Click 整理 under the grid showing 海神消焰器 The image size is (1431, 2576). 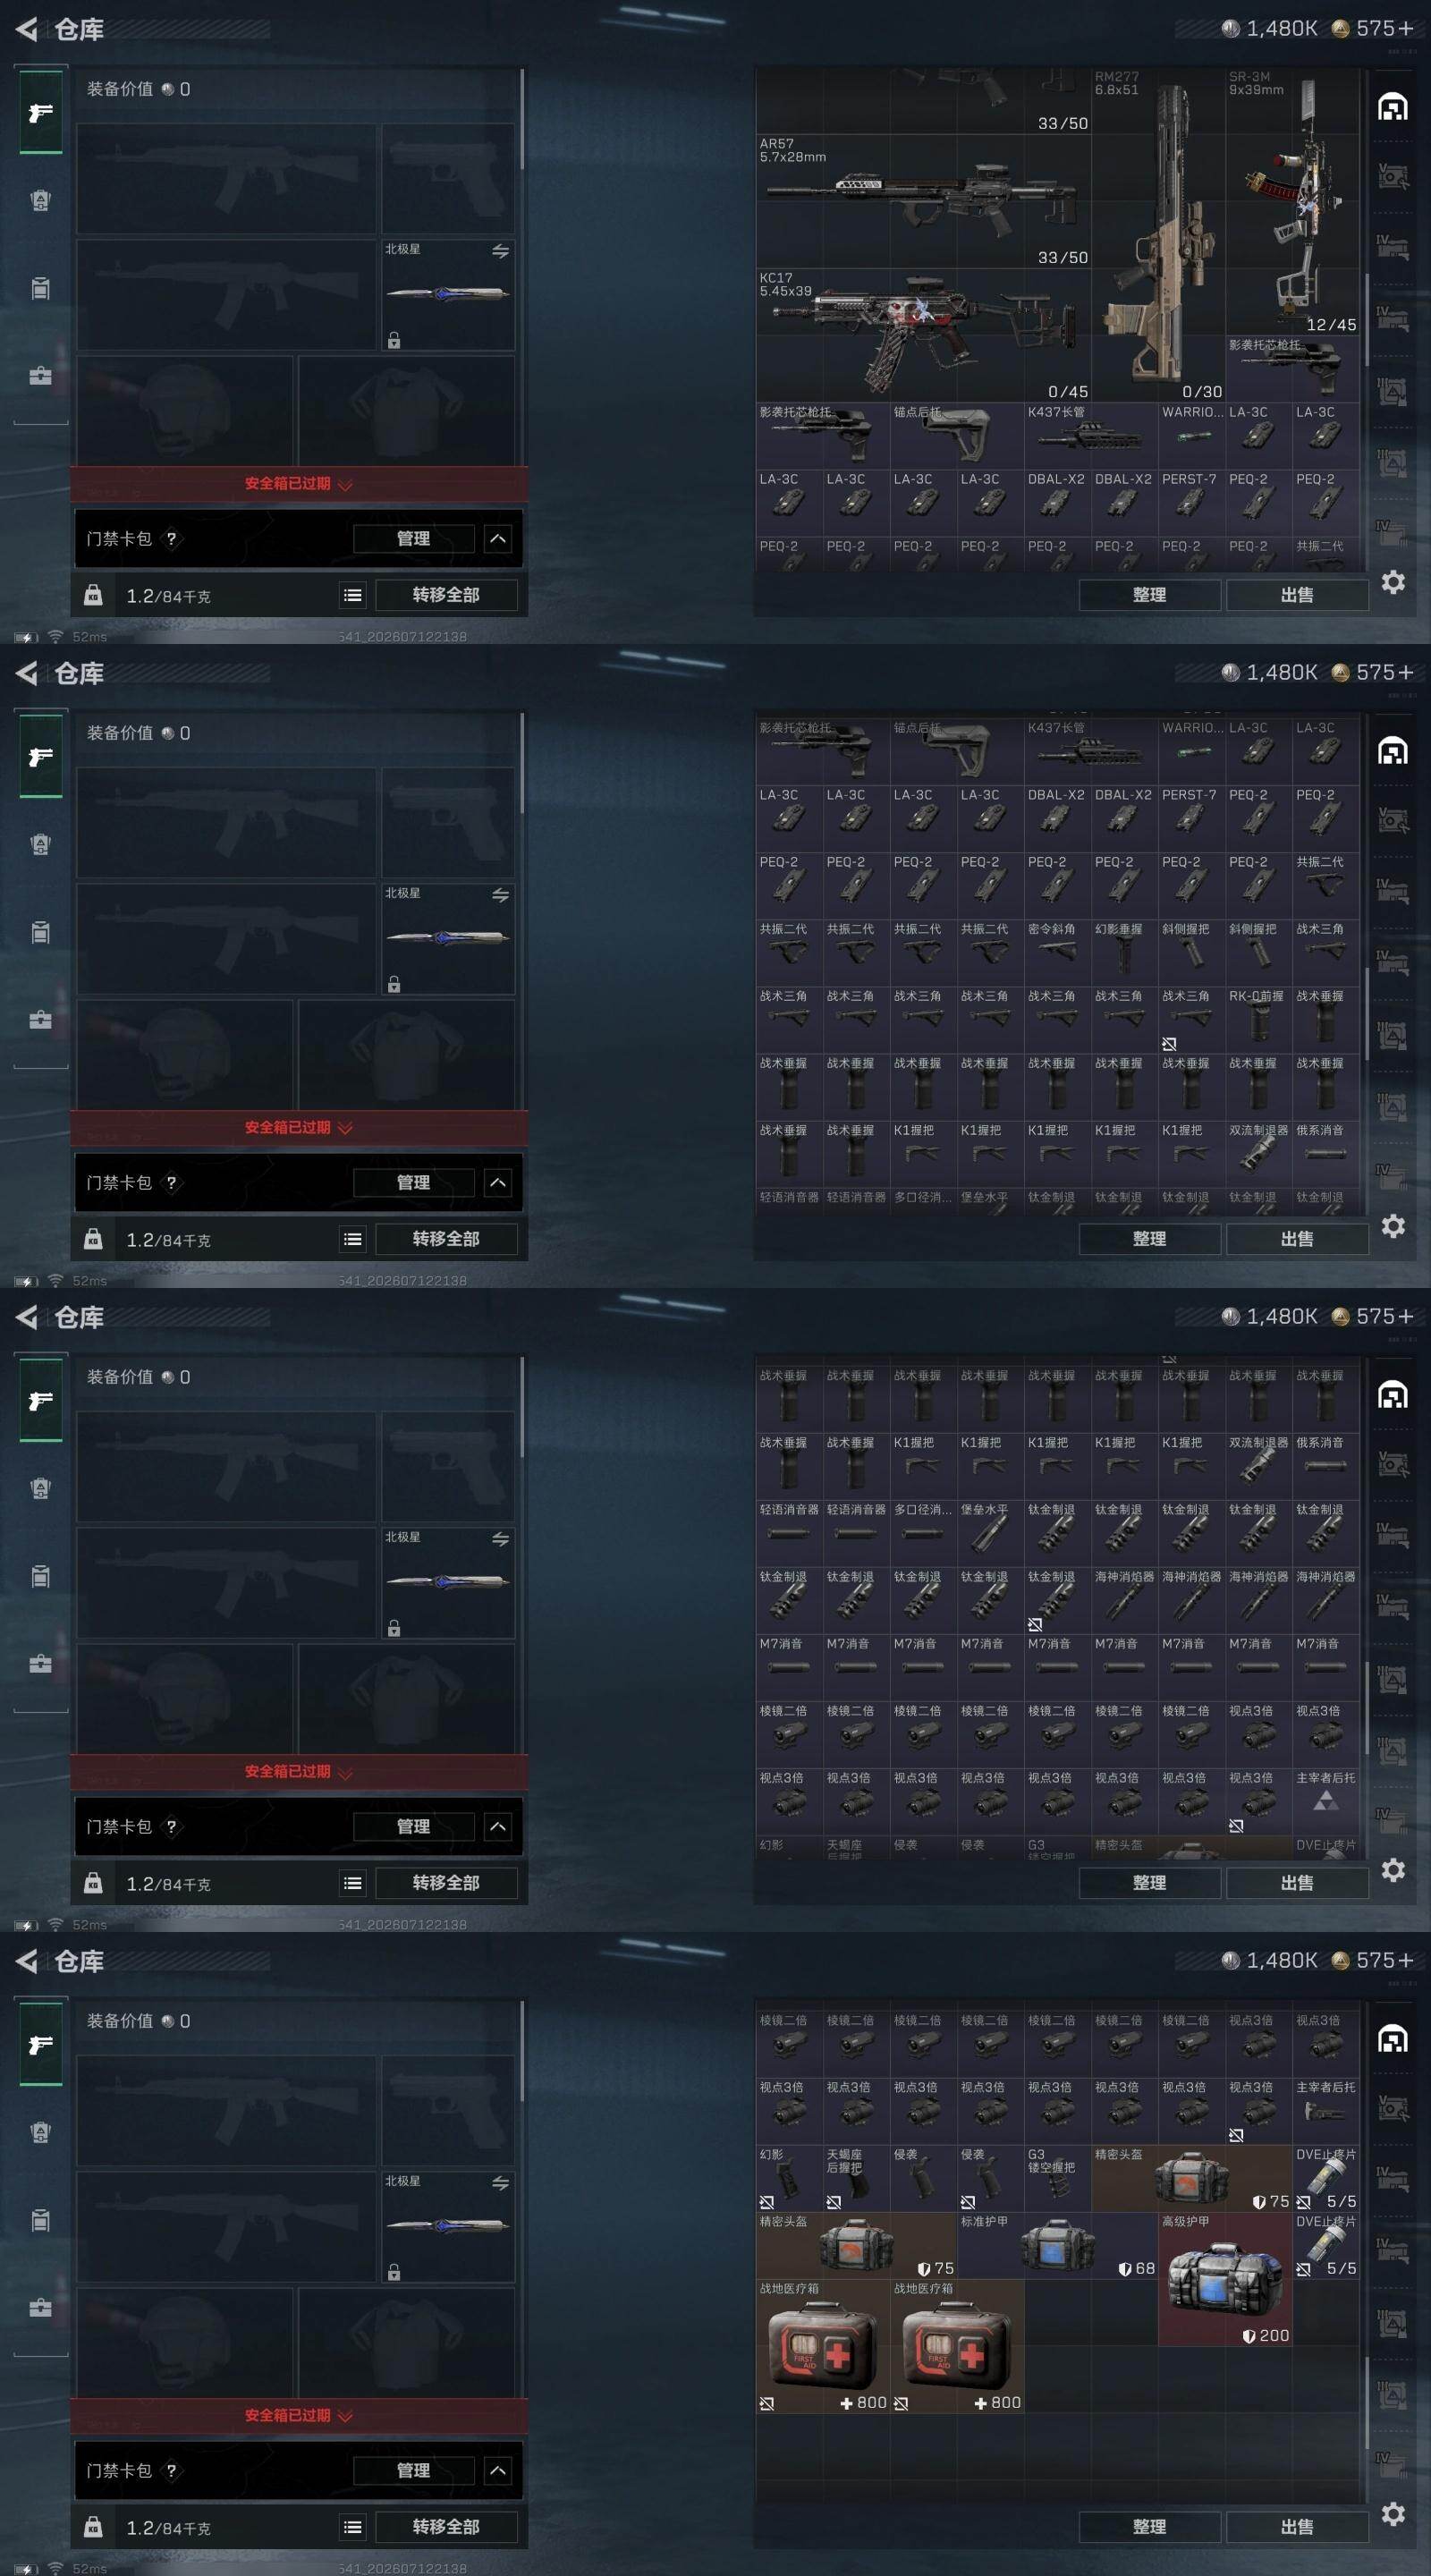tap(1150, 1883)
